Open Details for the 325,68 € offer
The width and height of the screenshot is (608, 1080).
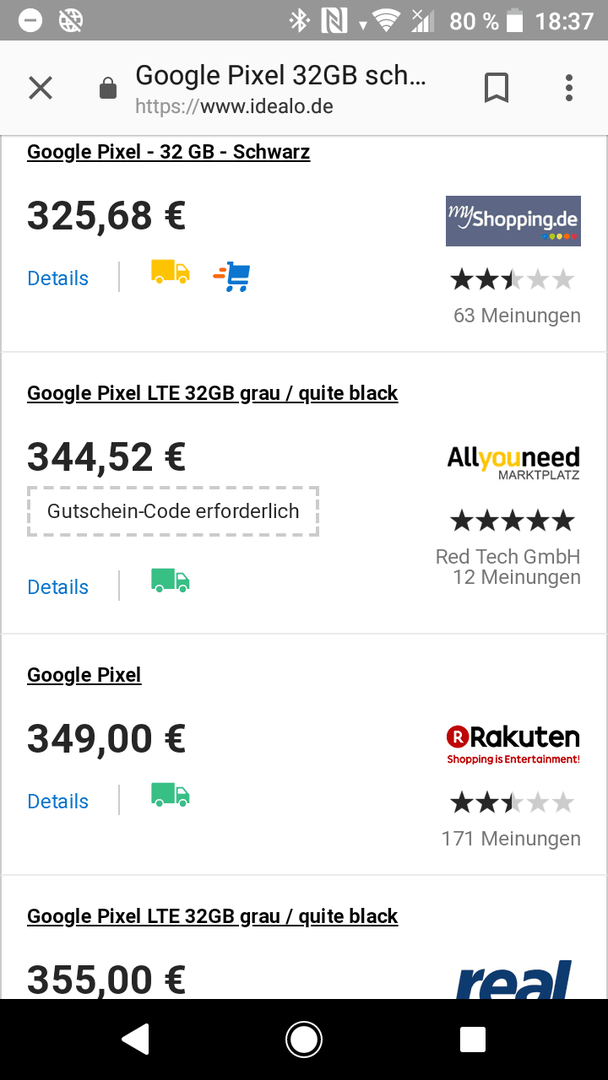58,278
